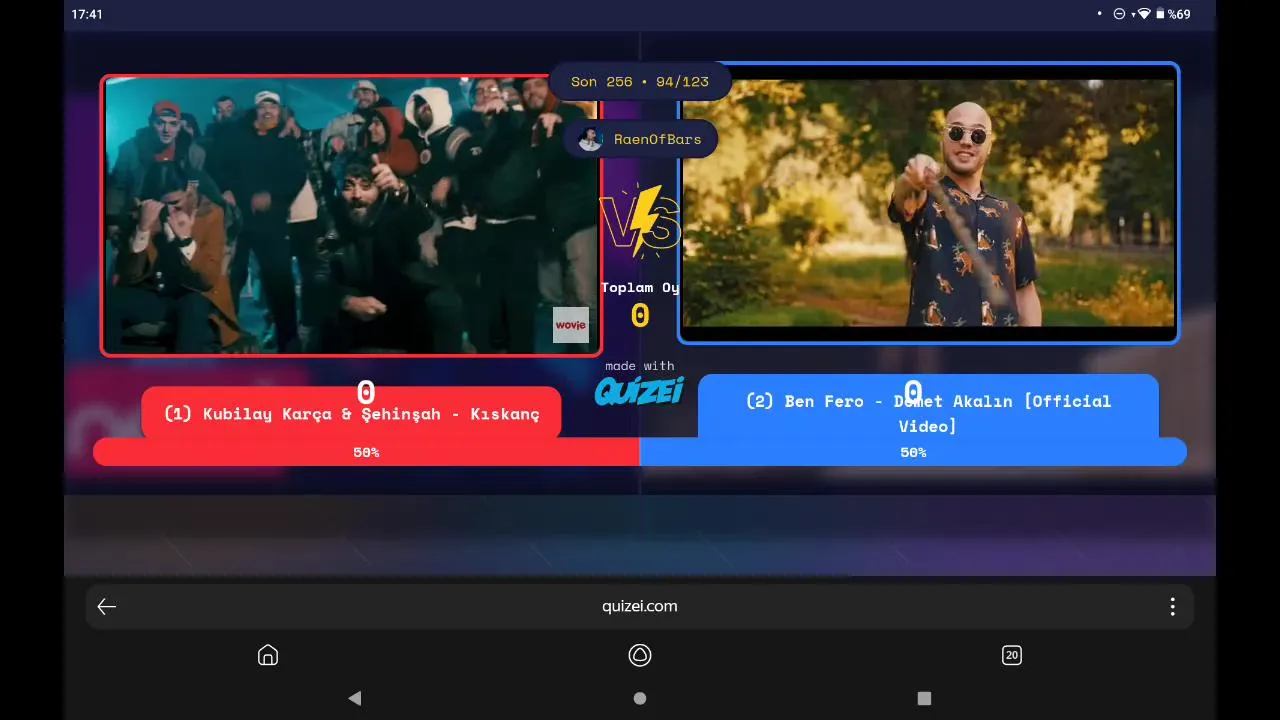Click the 'made with' caption text
The width and height of the screenshot is (1280, 720).
[640, 366]
